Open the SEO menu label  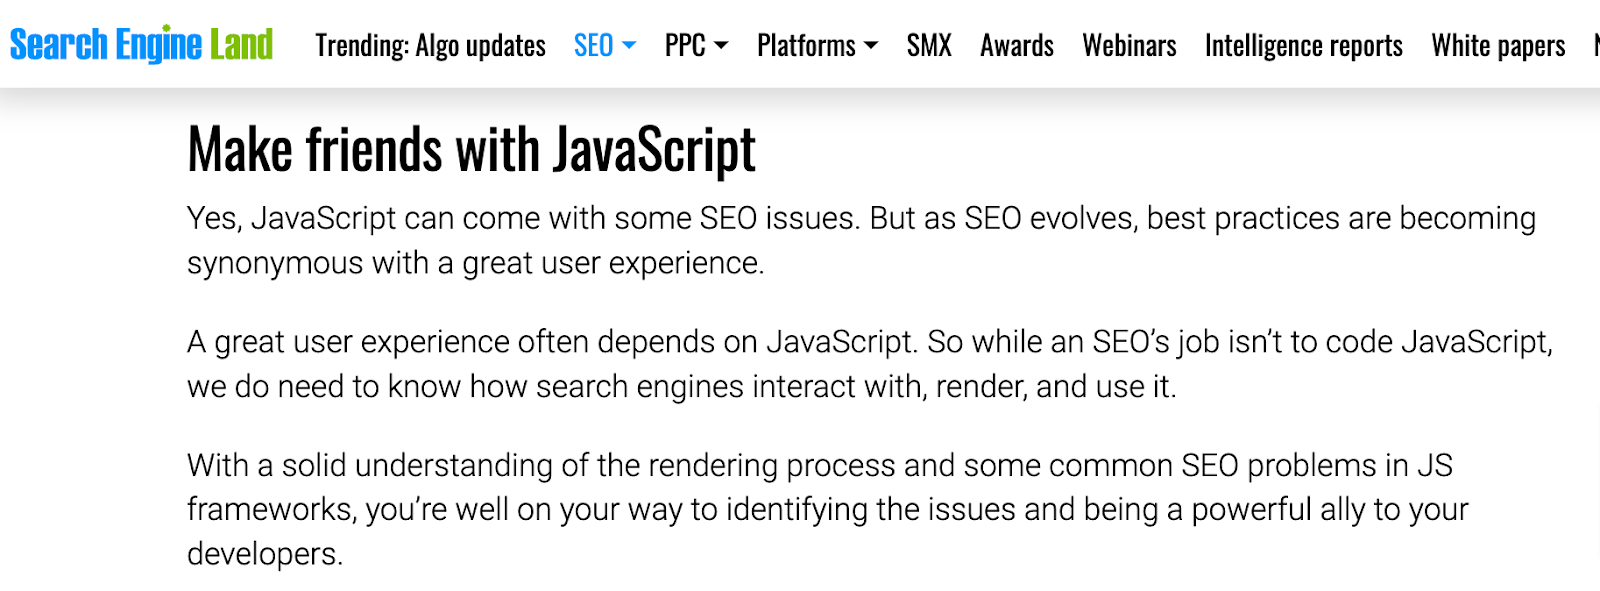click(593, 46)
